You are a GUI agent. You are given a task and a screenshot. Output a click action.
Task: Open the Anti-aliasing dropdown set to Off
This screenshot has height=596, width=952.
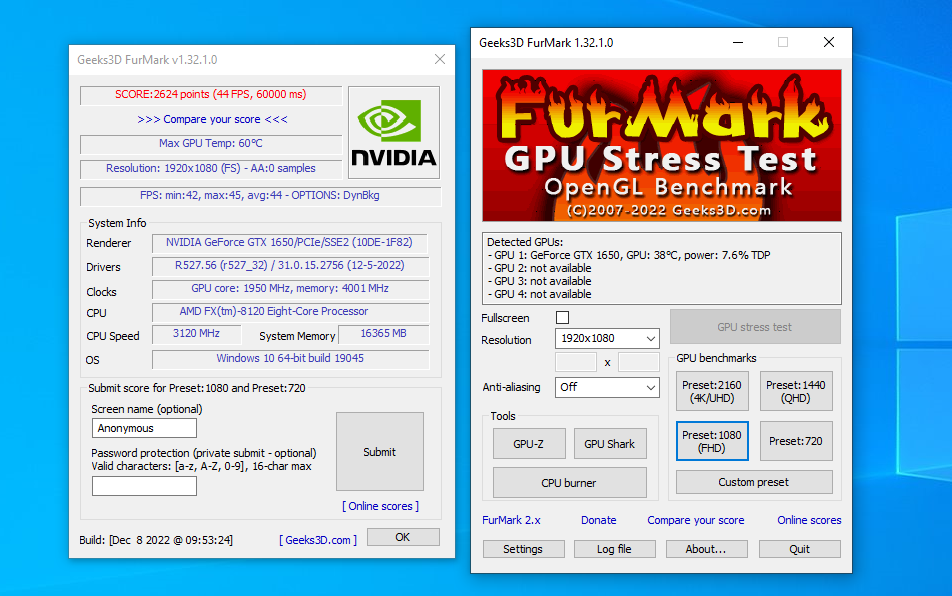pyautogui.click(x=607, y=387)
